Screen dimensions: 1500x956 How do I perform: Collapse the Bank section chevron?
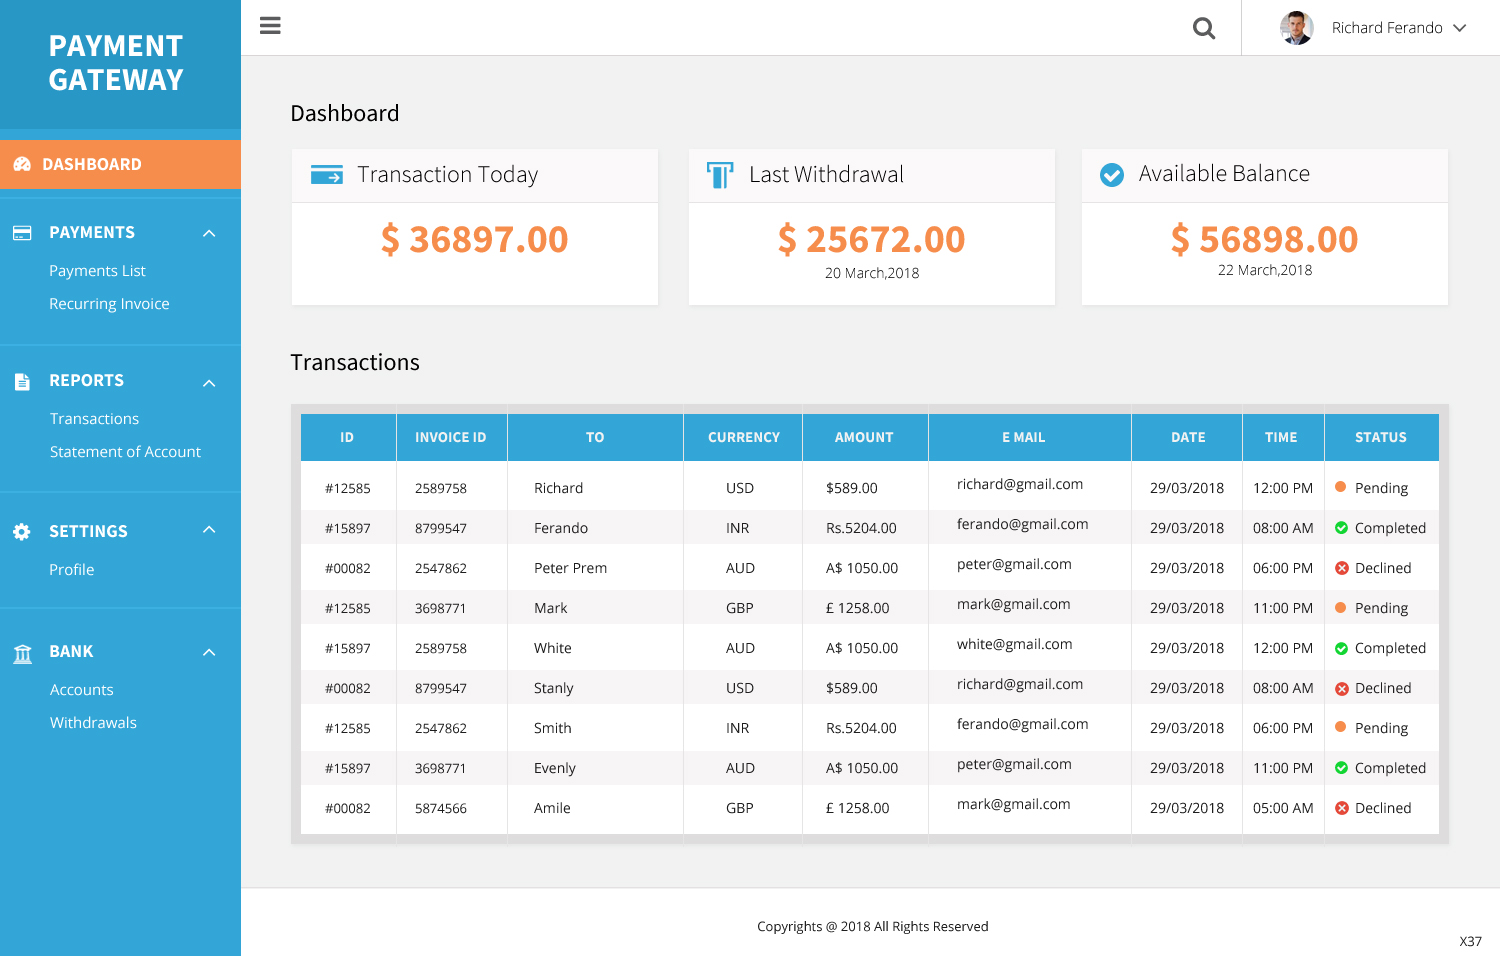pyautogui.click(x=209, y=653)
